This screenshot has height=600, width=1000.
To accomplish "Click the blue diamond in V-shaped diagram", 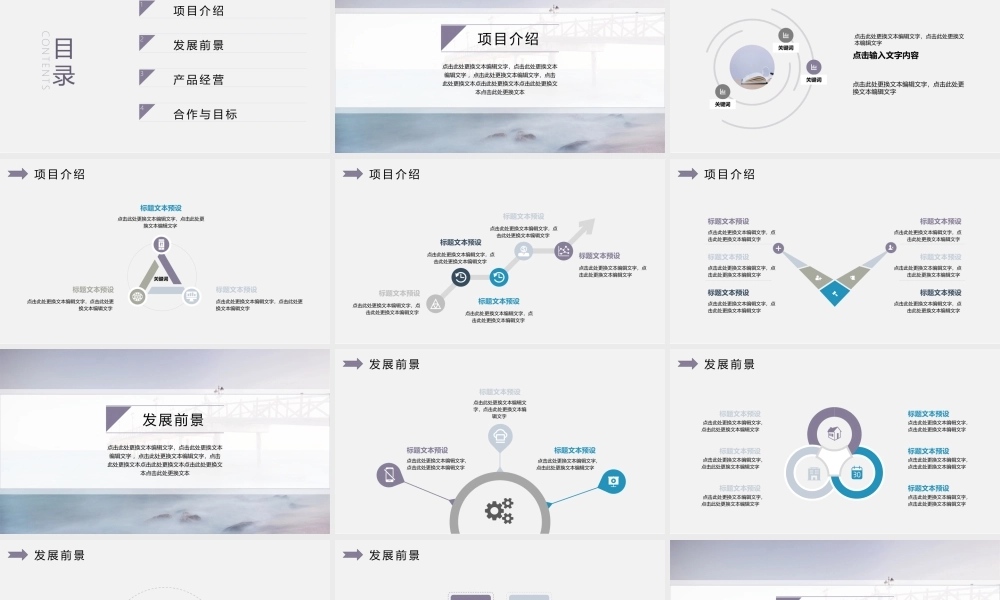I will coord(834,293).
